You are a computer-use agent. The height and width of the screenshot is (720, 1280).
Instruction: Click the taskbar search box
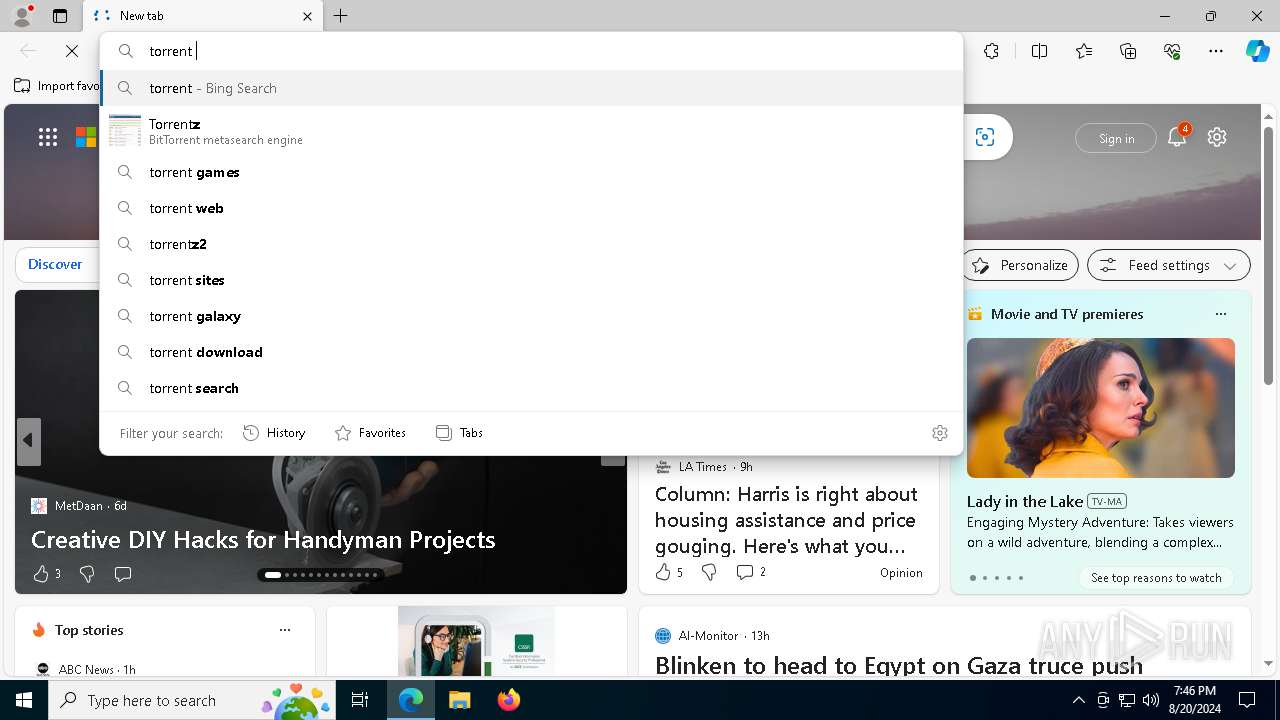193,700
